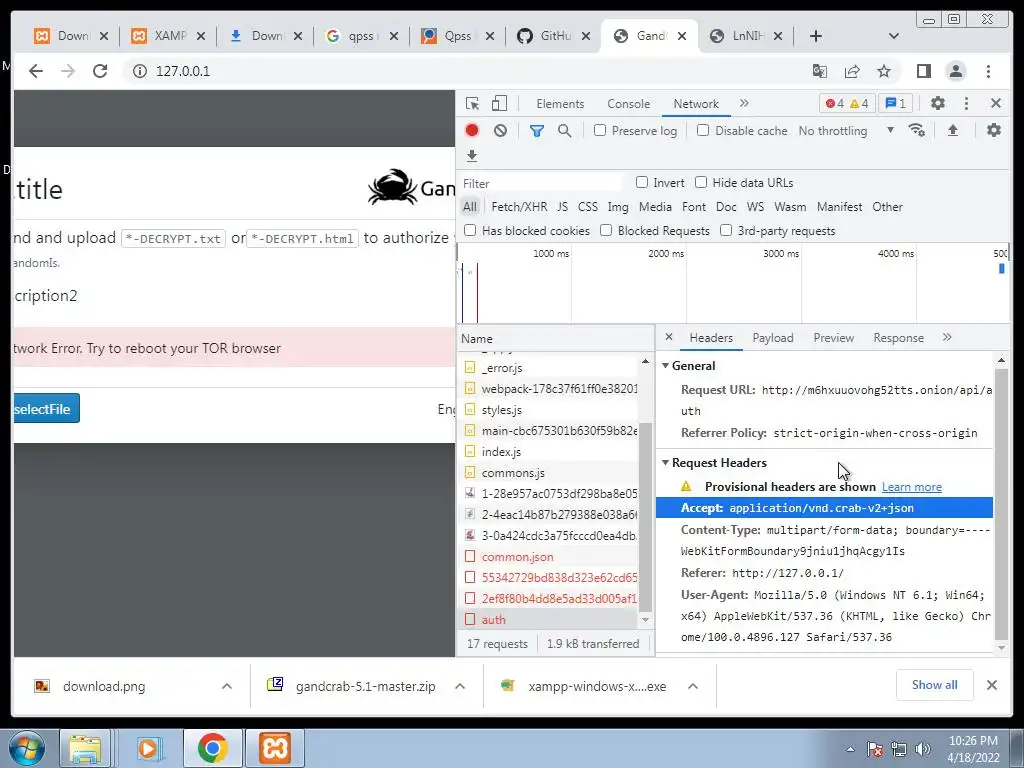
Task: Close the request details pane
Action: point(669,337)
